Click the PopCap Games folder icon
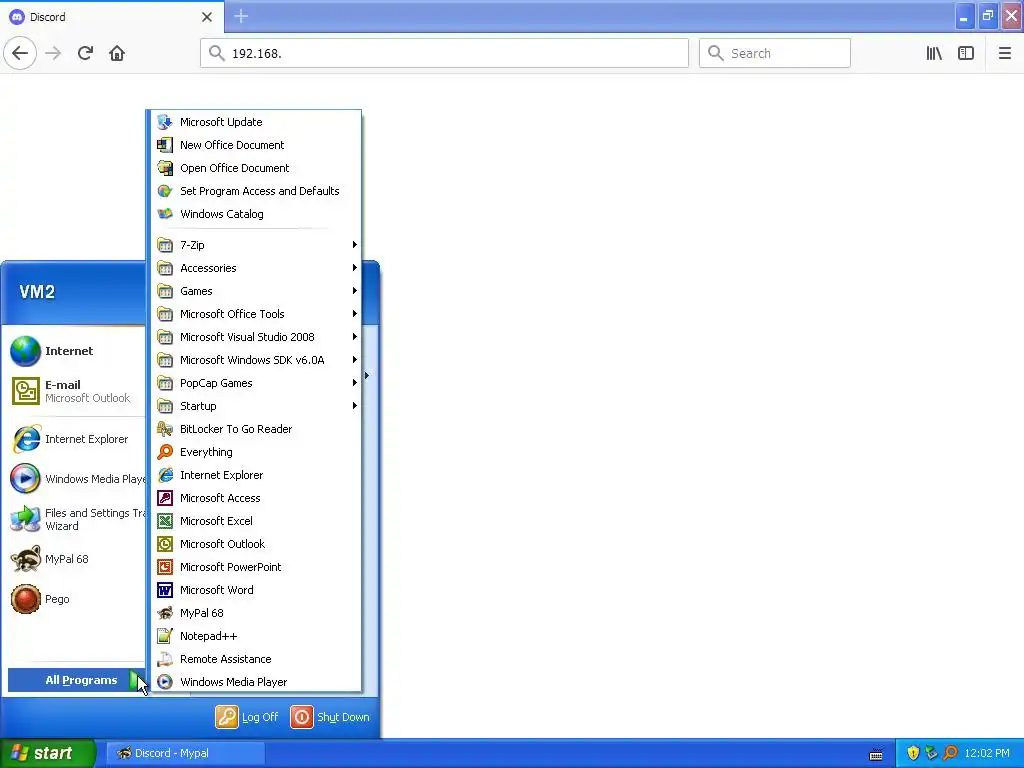The height and width of the screenshot is (768, 1024). 165,383
